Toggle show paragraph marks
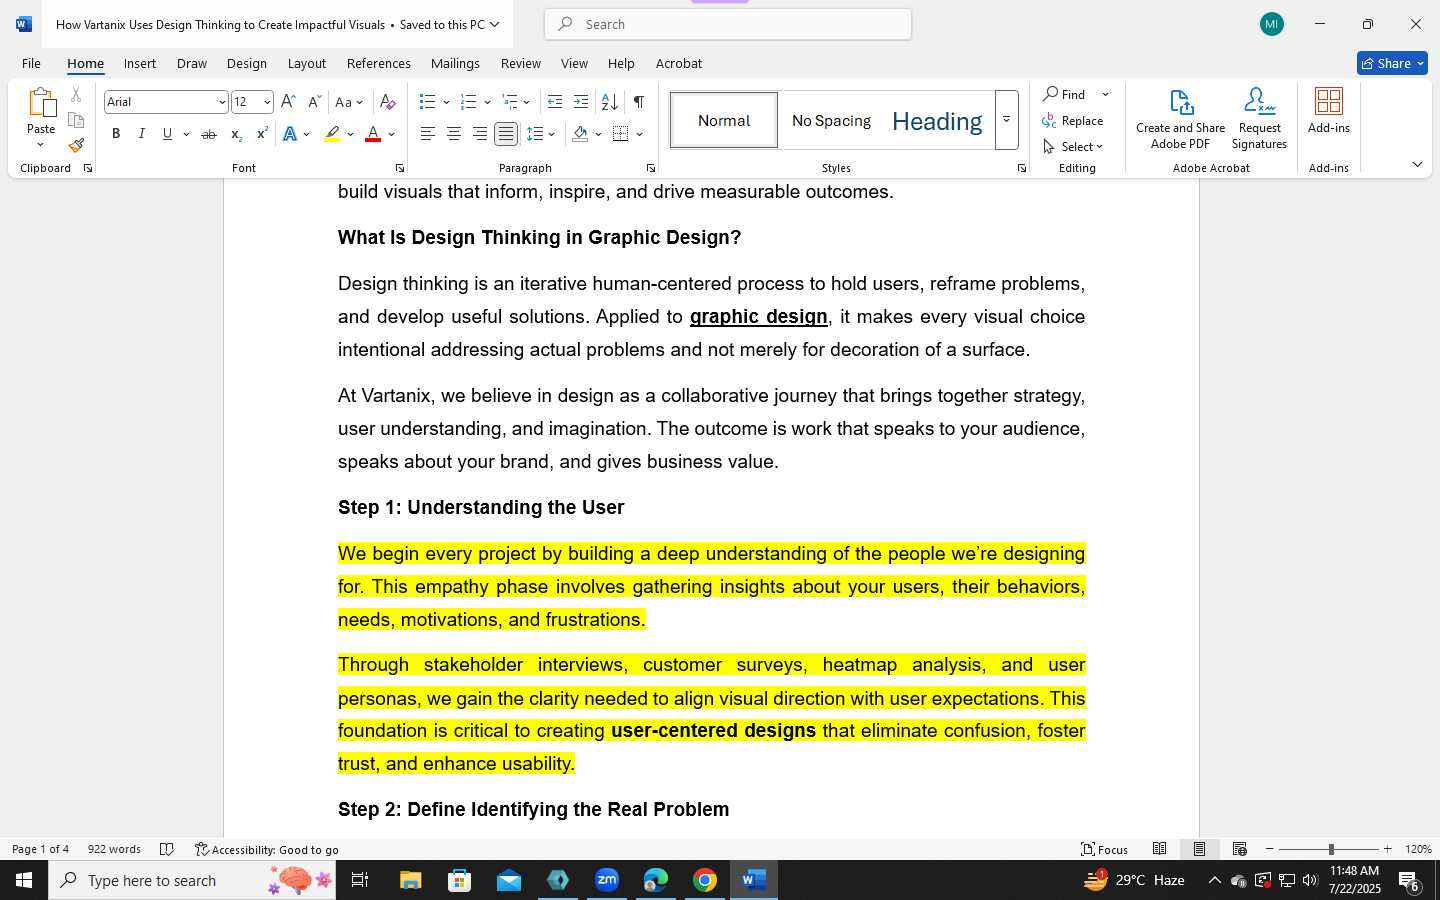Viewport: 1440px width, 900px height. click(x=638, y=102)
